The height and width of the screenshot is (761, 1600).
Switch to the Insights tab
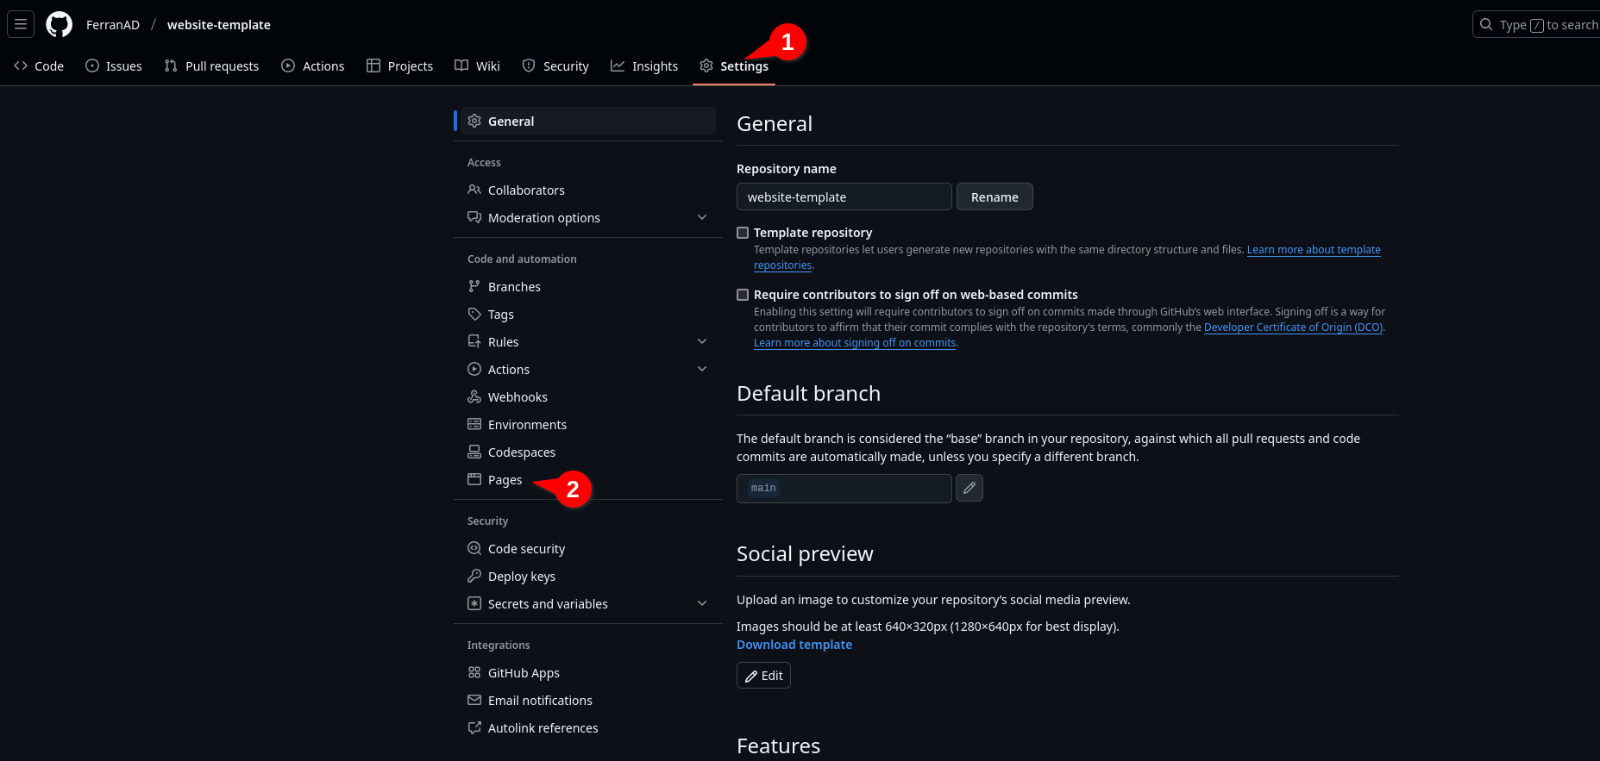pos(644,66)
